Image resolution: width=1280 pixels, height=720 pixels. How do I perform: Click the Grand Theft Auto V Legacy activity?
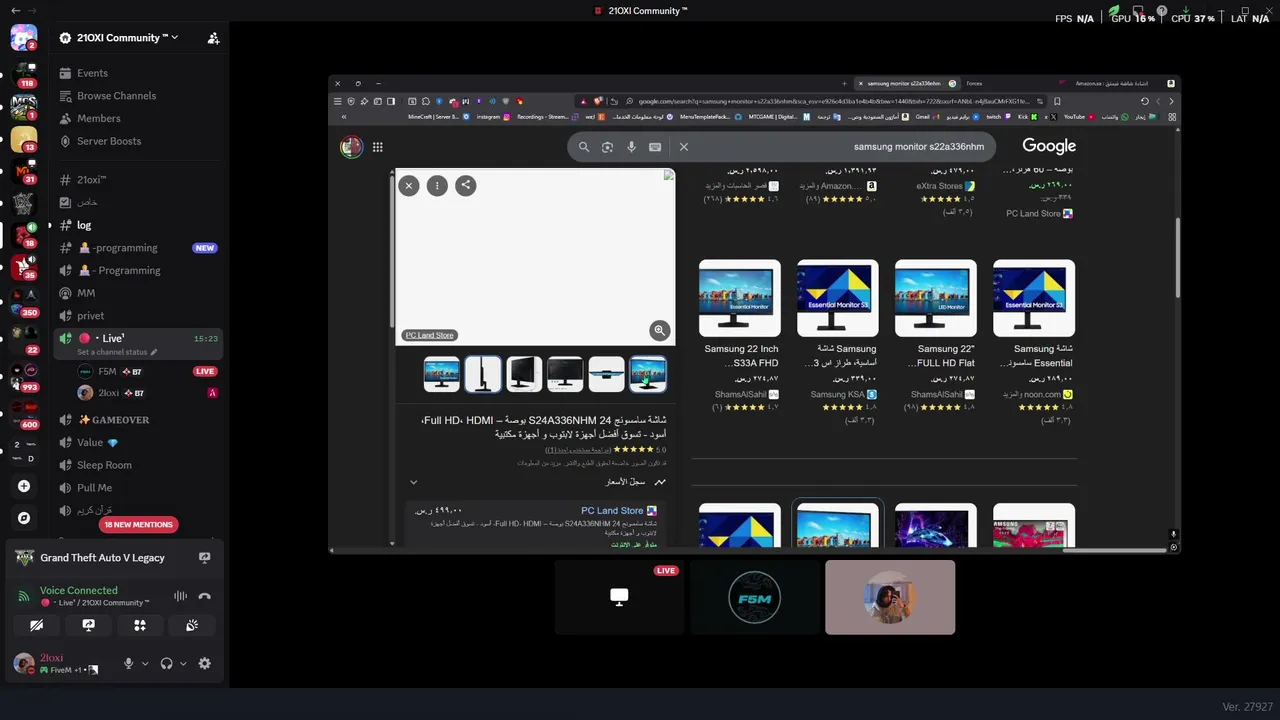point(102,558)
